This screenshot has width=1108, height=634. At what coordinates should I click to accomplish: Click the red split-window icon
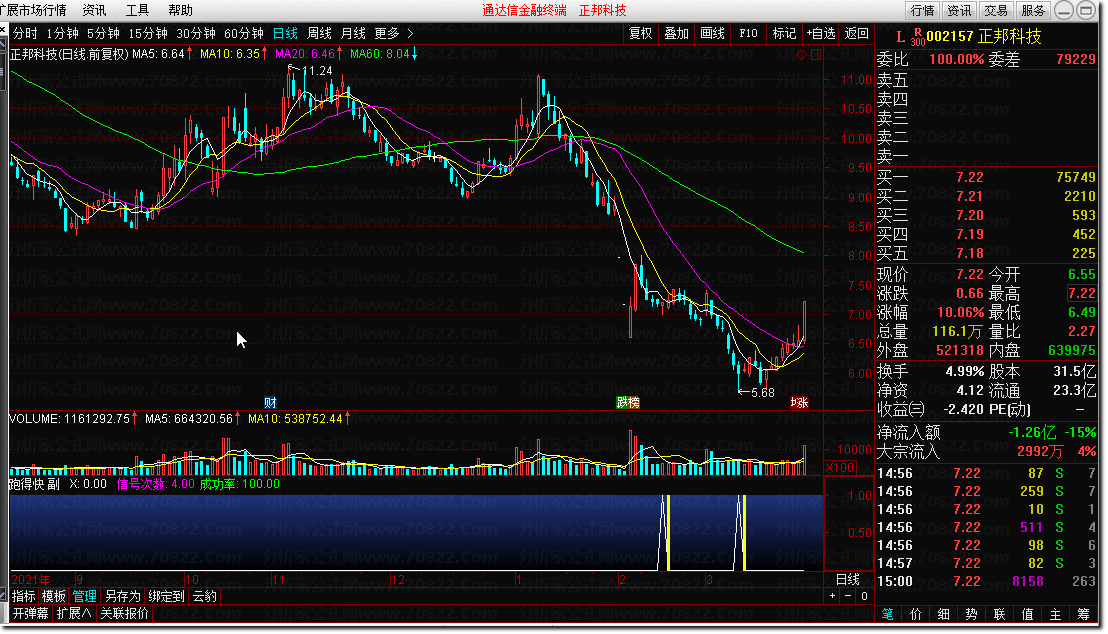pos(816,54)
